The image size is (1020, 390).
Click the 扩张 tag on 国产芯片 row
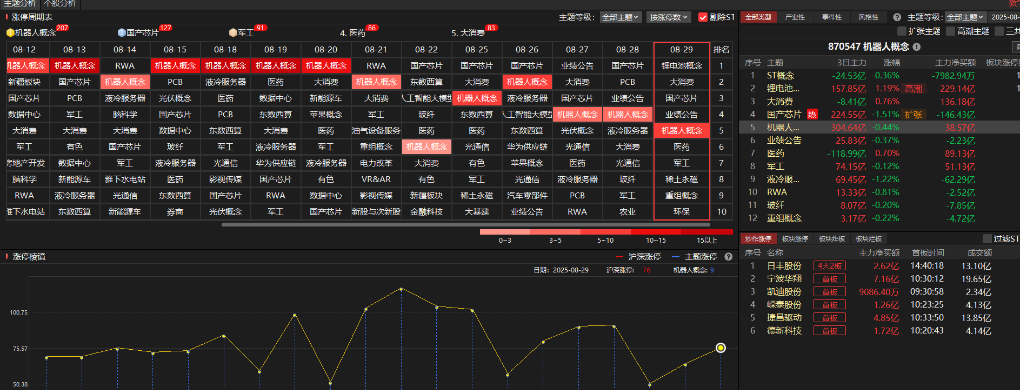point(914,114)
